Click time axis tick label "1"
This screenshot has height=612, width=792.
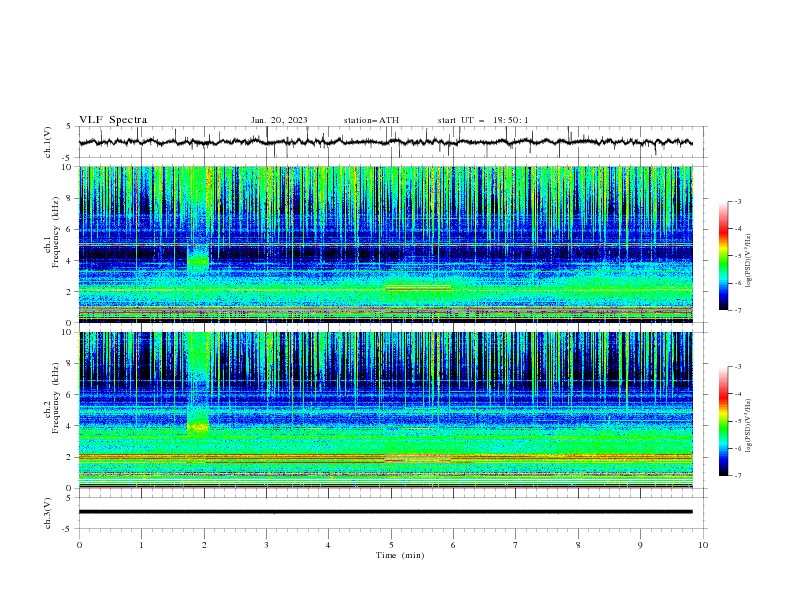tap(141, 545)
